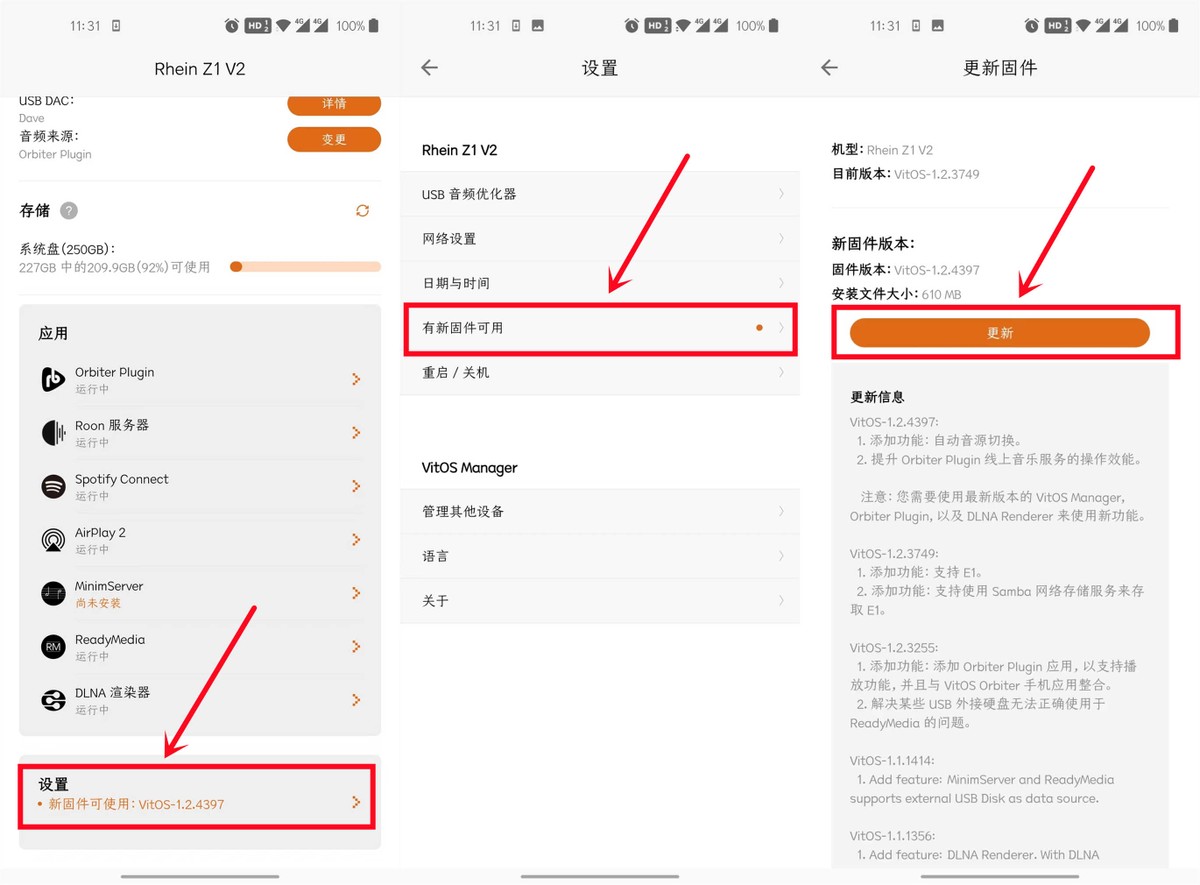Tap the Wi-Fi icon in the second status bar
The width and height of the screenshot is (1200, 885).
(x=682, y=26)
